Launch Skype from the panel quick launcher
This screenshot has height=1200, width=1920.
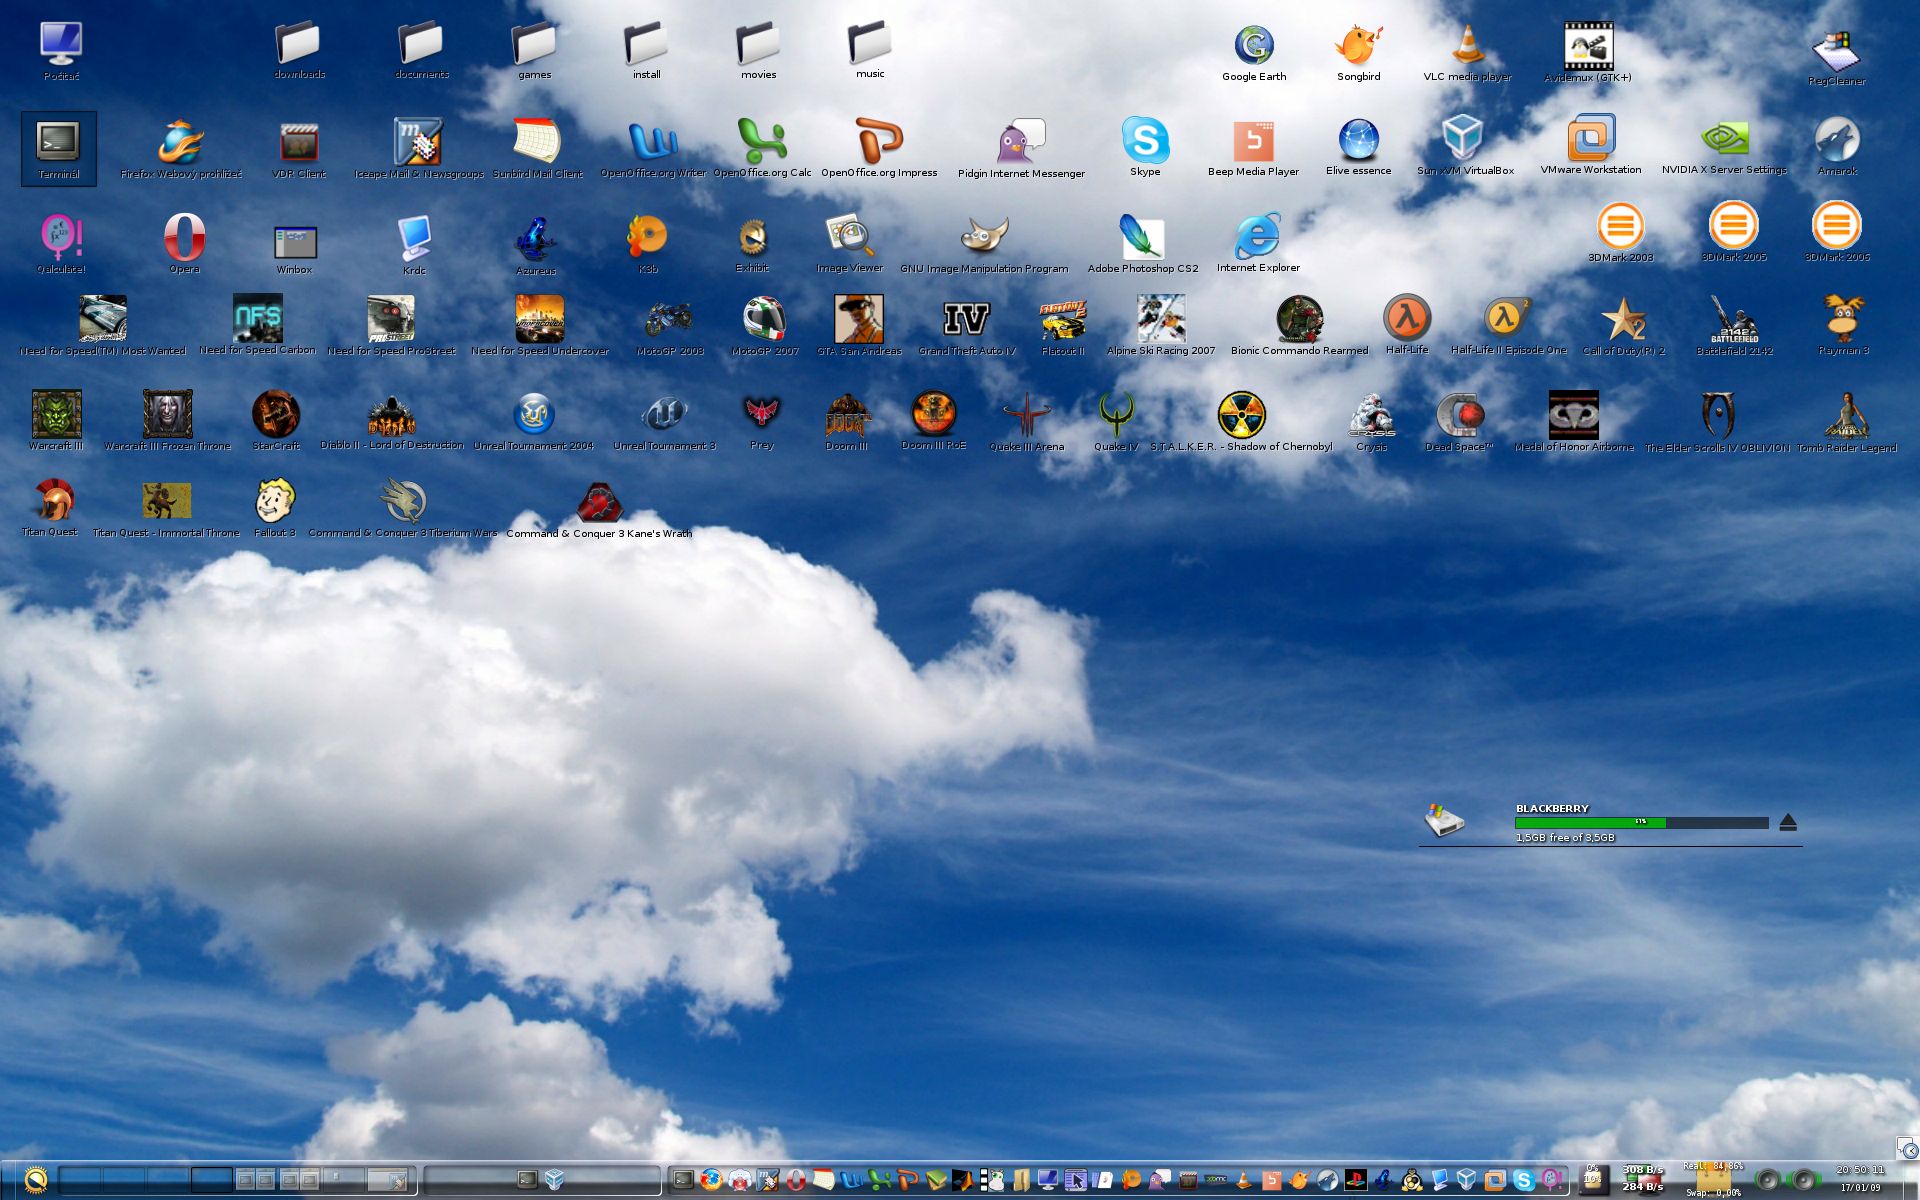[1523, 1180]
